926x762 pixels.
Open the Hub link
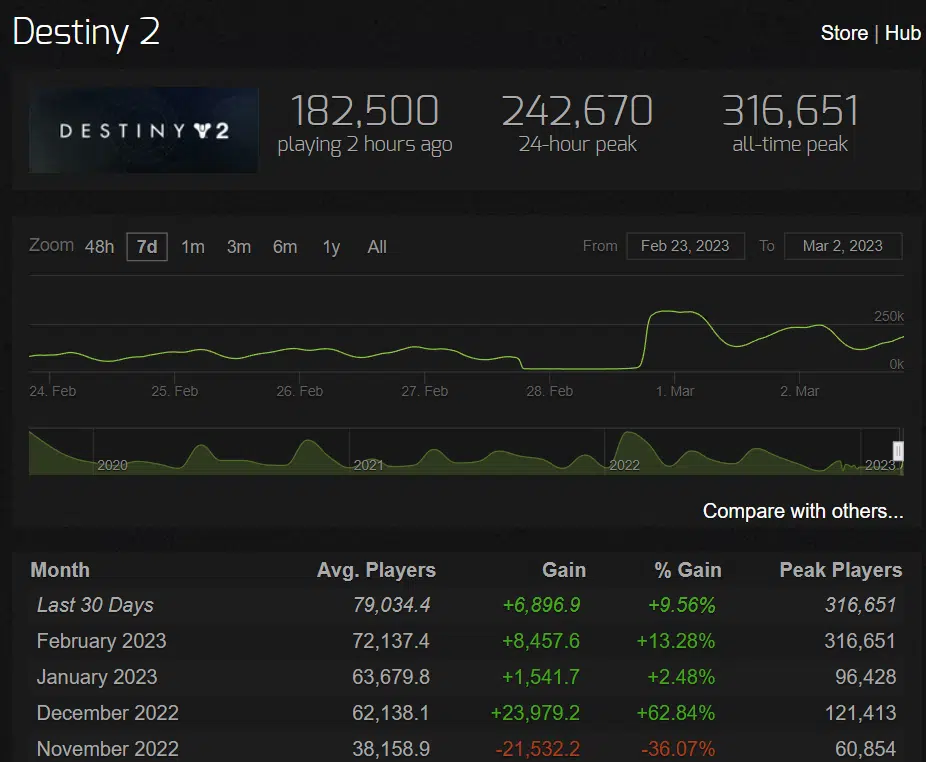tap(903, 32)
